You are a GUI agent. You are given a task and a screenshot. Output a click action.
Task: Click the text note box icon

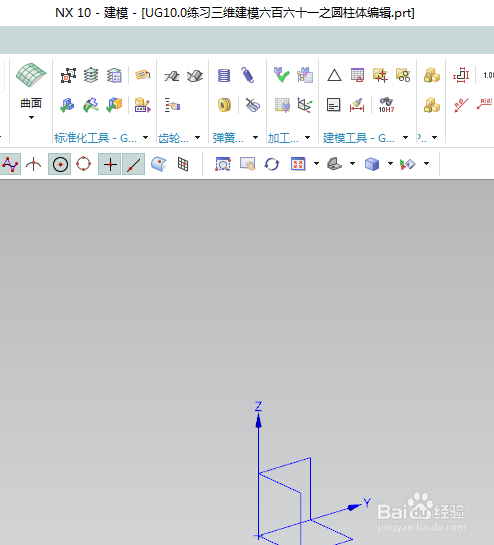click(x=334, y=105)
